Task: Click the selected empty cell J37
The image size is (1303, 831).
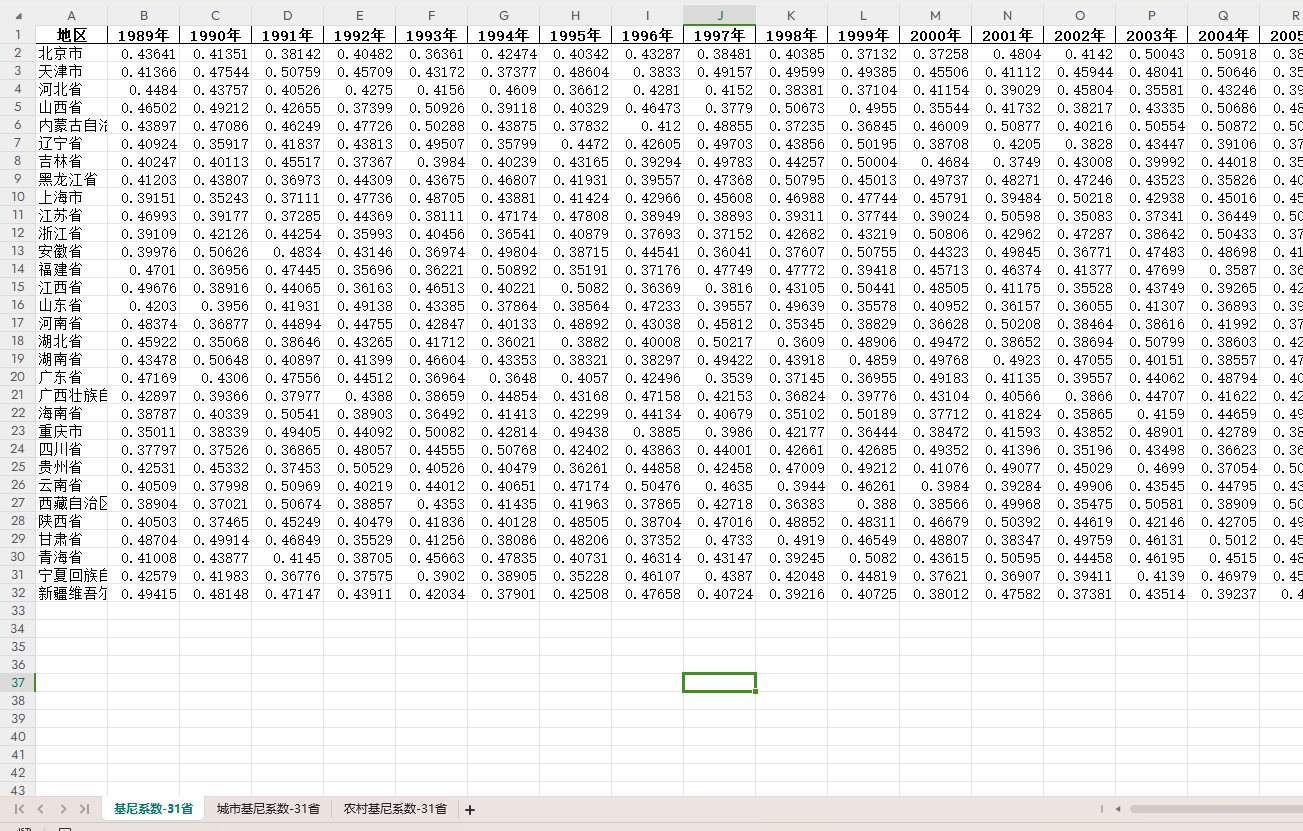Action: pyautogui.click(x=719, y=682)
